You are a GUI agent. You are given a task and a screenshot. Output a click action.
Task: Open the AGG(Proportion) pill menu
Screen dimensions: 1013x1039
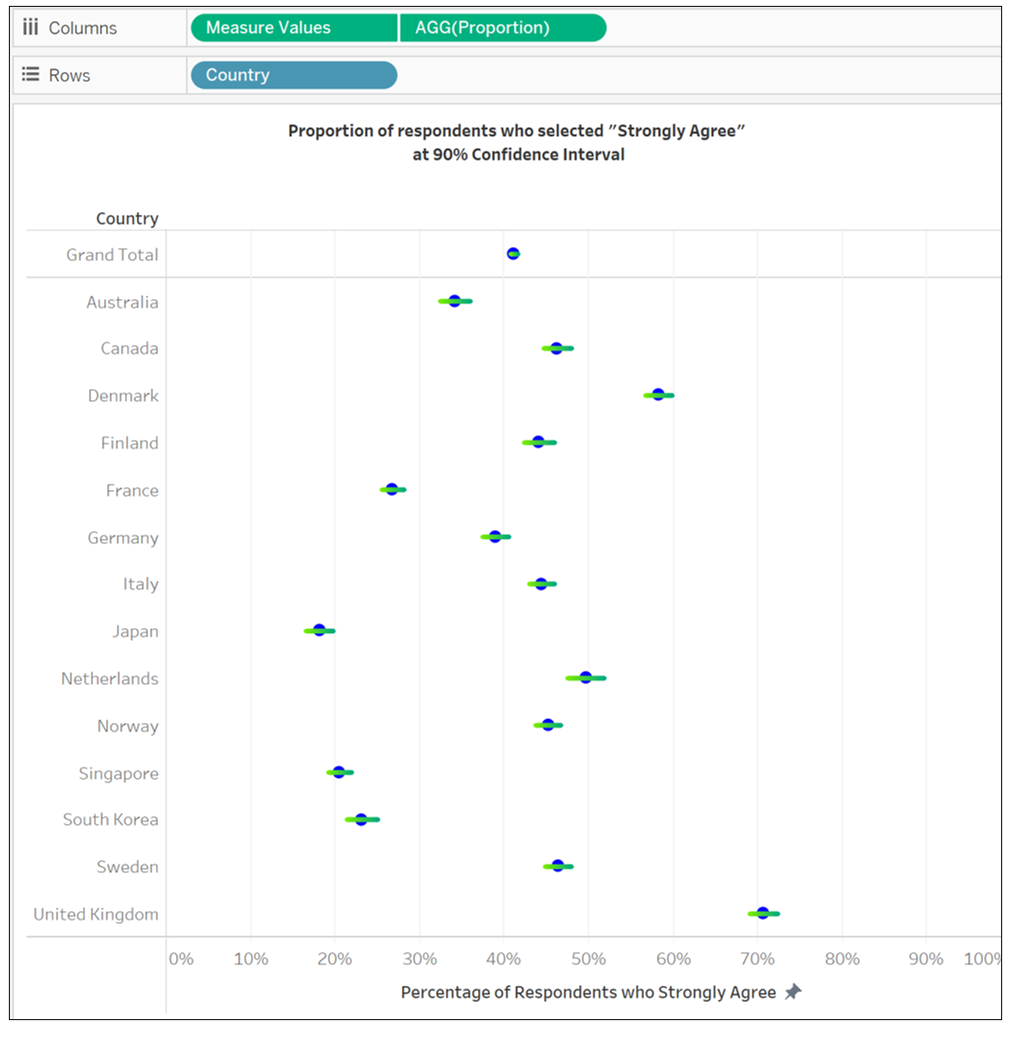(502, 28)
